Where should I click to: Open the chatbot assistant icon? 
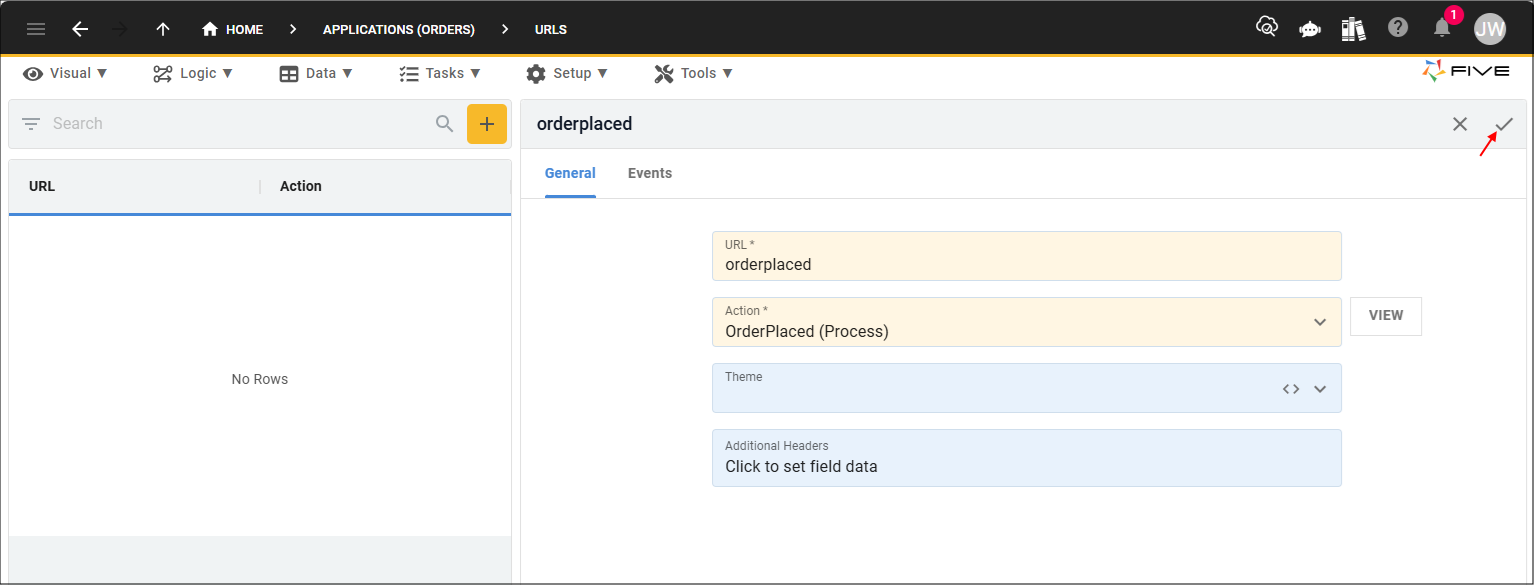pos(1310,29)
